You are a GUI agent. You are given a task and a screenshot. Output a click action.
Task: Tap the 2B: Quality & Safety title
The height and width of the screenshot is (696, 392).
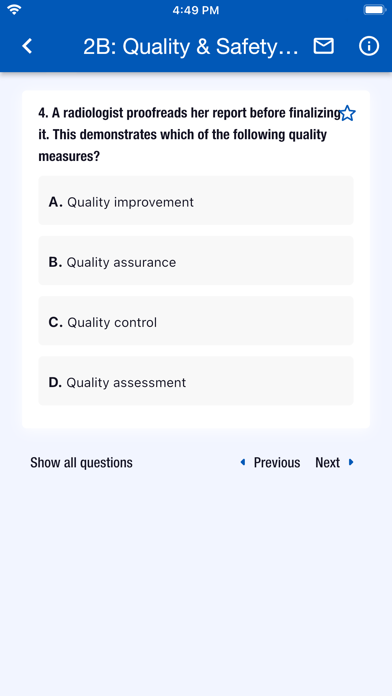click(191, 47)
